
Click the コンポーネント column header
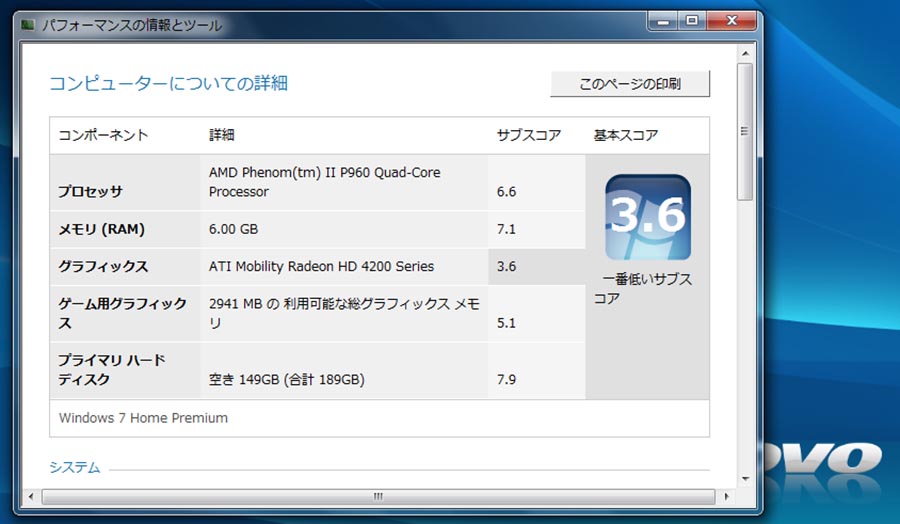click(103, 135)
